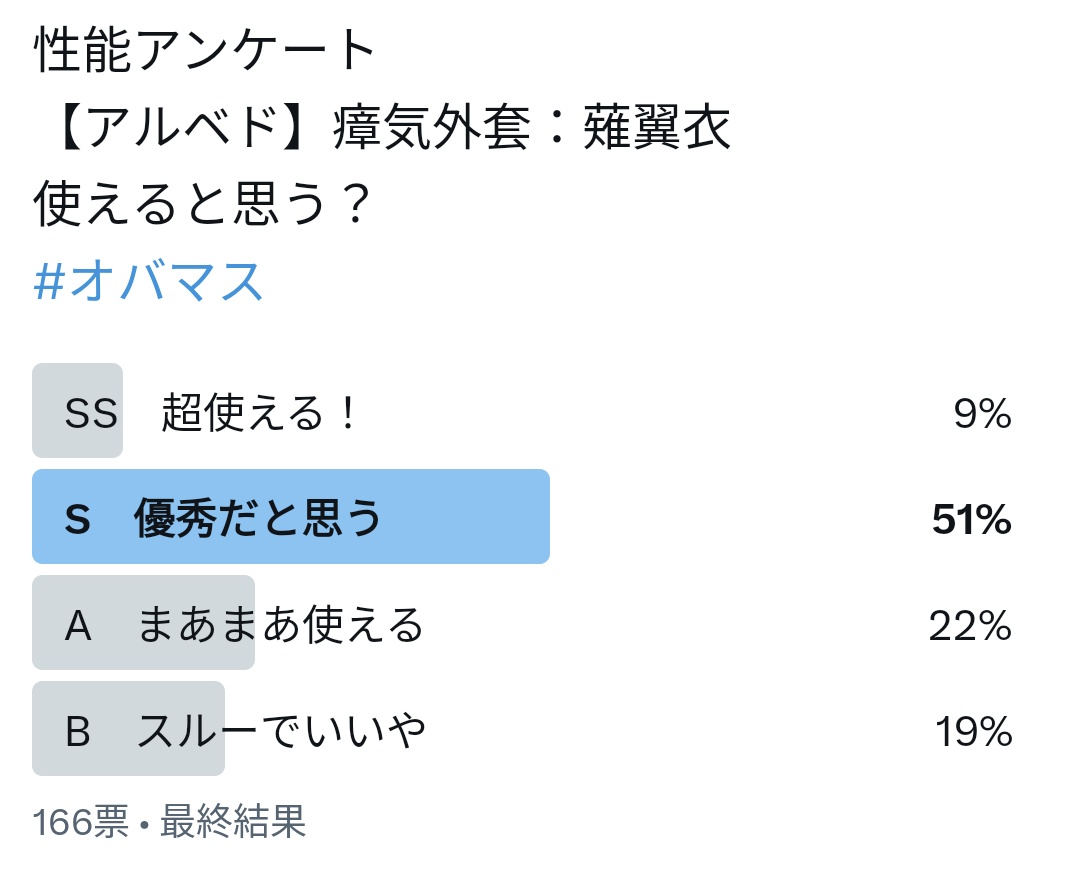Click the 【アルベド】瘴気外套：薤翼衣 text line
The height and width of the screenshot is (871, 1080).
(391, 127)
